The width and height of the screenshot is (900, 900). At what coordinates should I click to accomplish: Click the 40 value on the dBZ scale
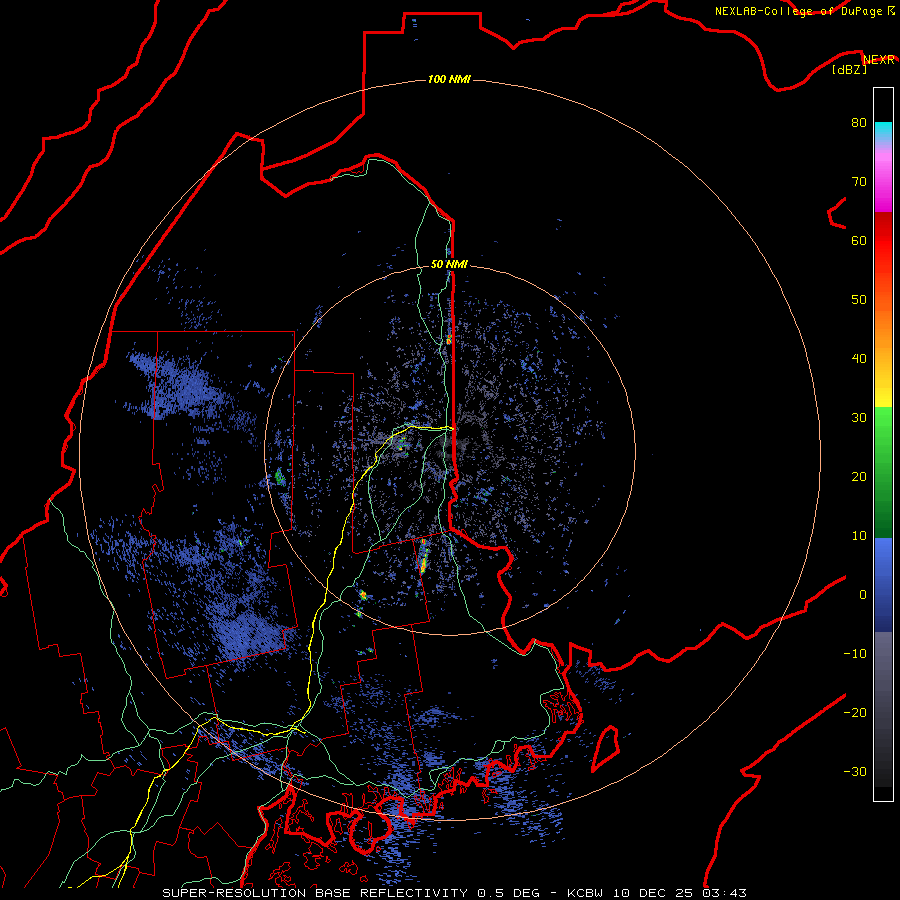[x=859, y=359]
